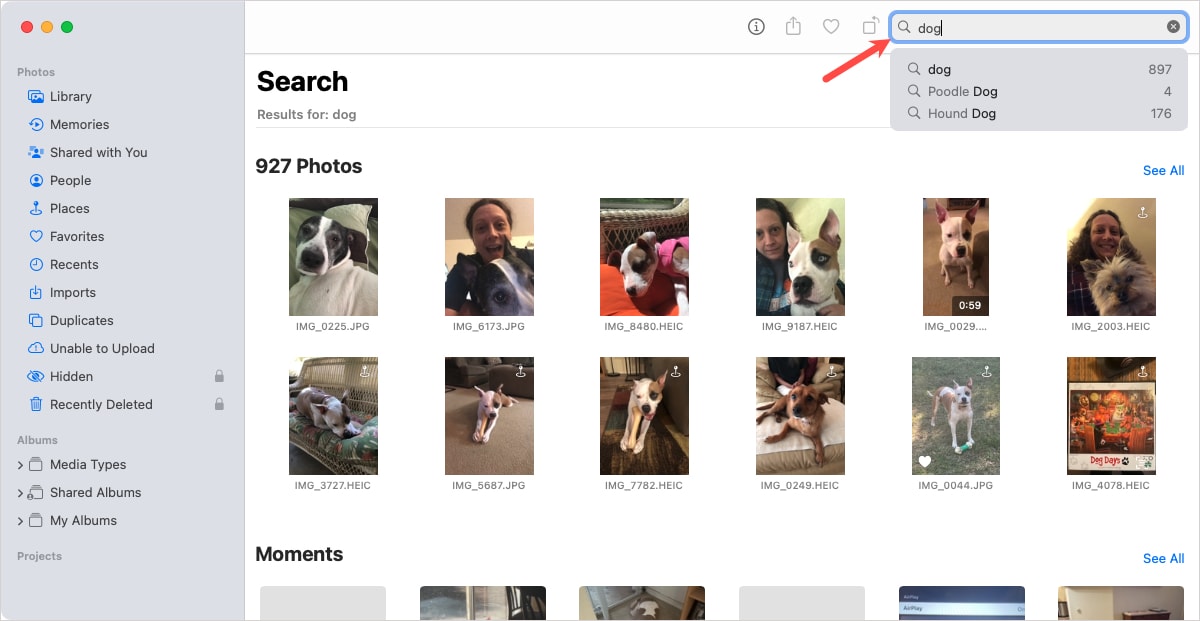Select the Poodle Dog search suggestion

click(963, 91)
